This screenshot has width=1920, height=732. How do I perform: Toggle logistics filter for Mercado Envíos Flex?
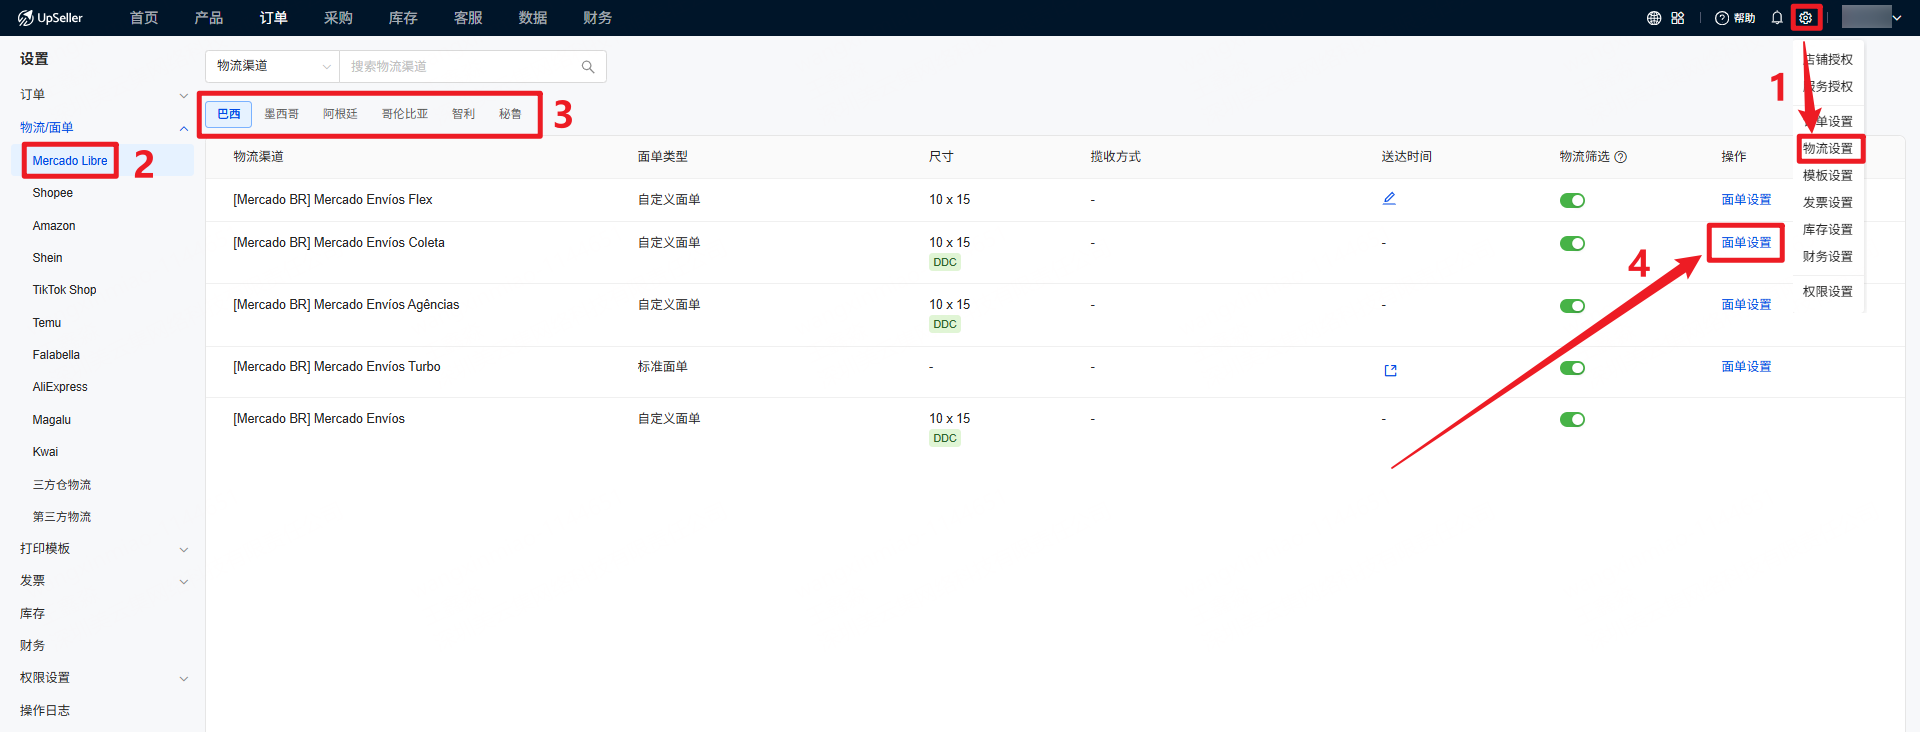(x=1572, y=201)
